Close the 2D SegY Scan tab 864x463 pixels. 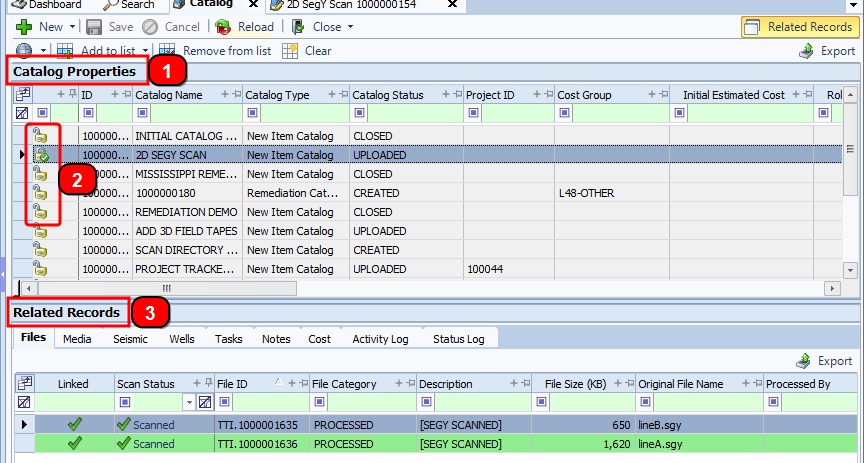(452, 4)
